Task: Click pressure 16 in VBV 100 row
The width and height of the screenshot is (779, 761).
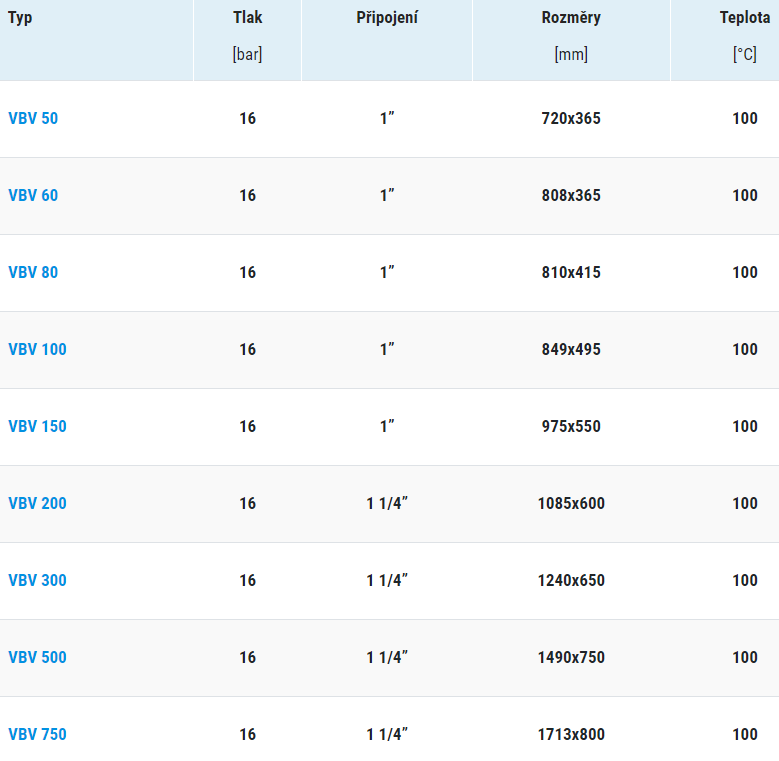Action: coord(247,349)
